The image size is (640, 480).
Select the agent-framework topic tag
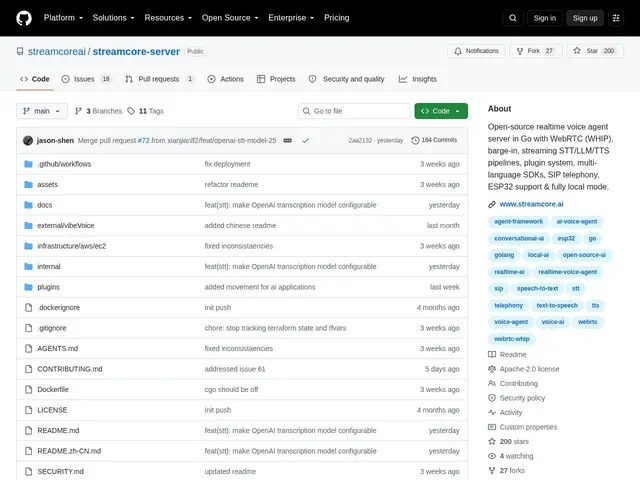[518, 222]
